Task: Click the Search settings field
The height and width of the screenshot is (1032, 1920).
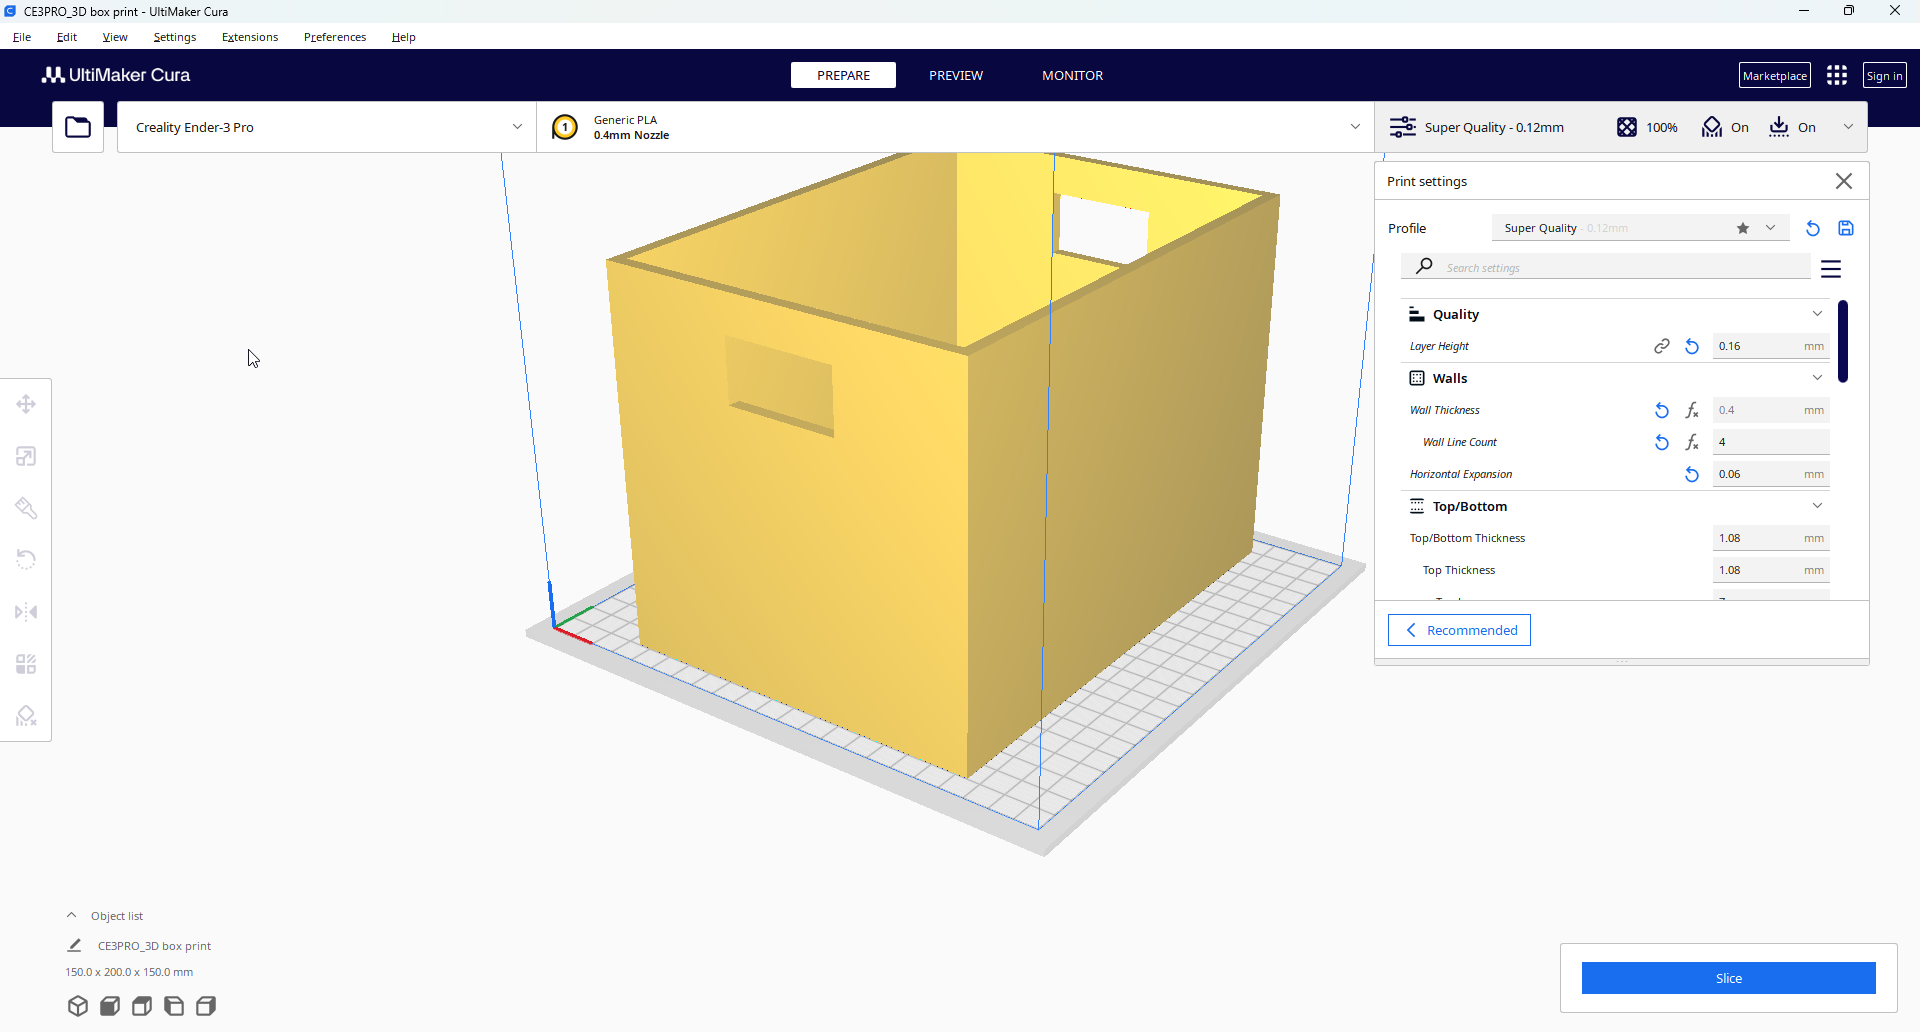Action: point(1606,267)
